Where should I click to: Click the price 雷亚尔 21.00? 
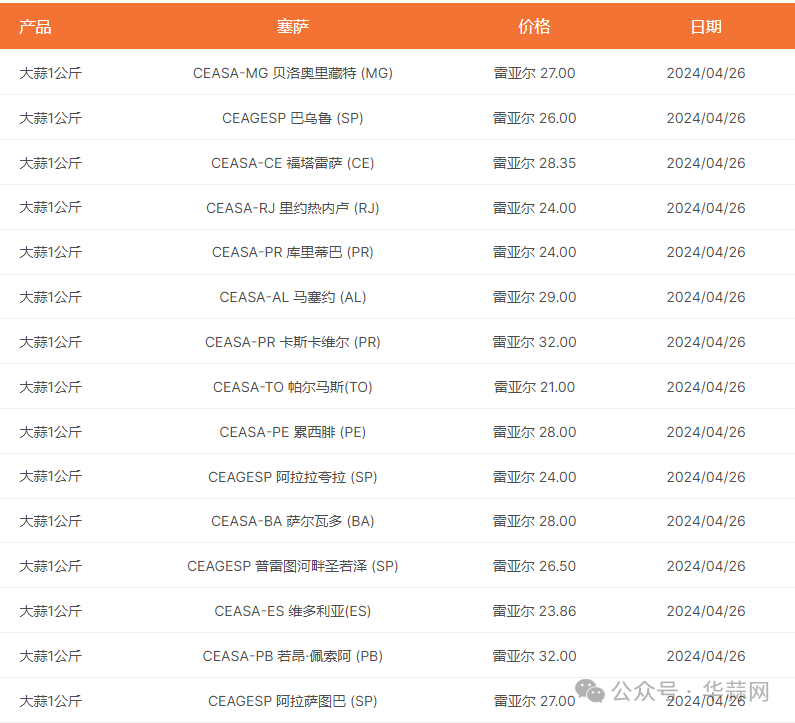tap(534, 387)
